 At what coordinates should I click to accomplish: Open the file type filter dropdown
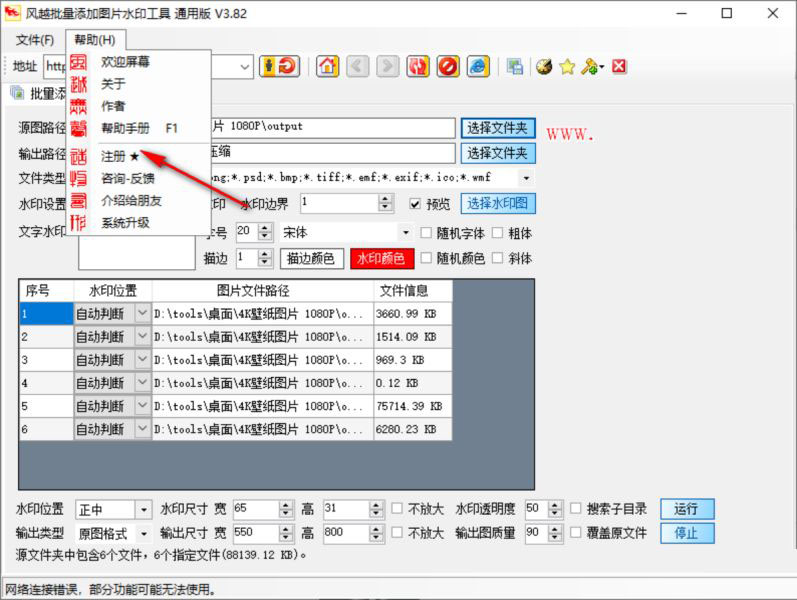pos(526,178)
